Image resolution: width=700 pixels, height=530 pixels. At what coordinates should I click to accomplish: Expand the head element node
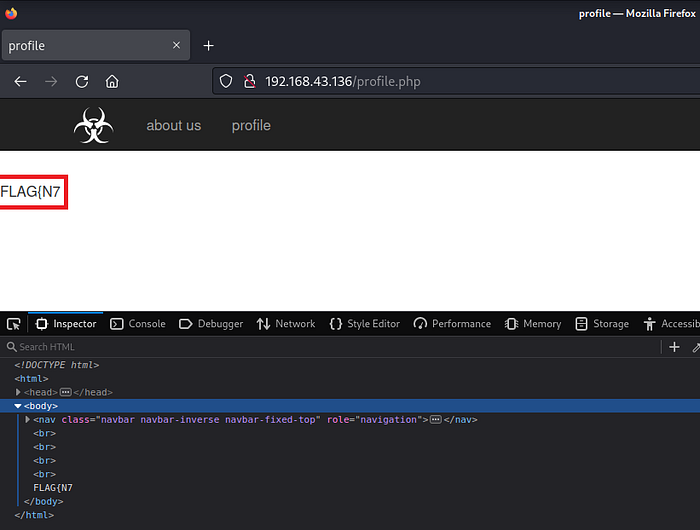coord(18,393)
